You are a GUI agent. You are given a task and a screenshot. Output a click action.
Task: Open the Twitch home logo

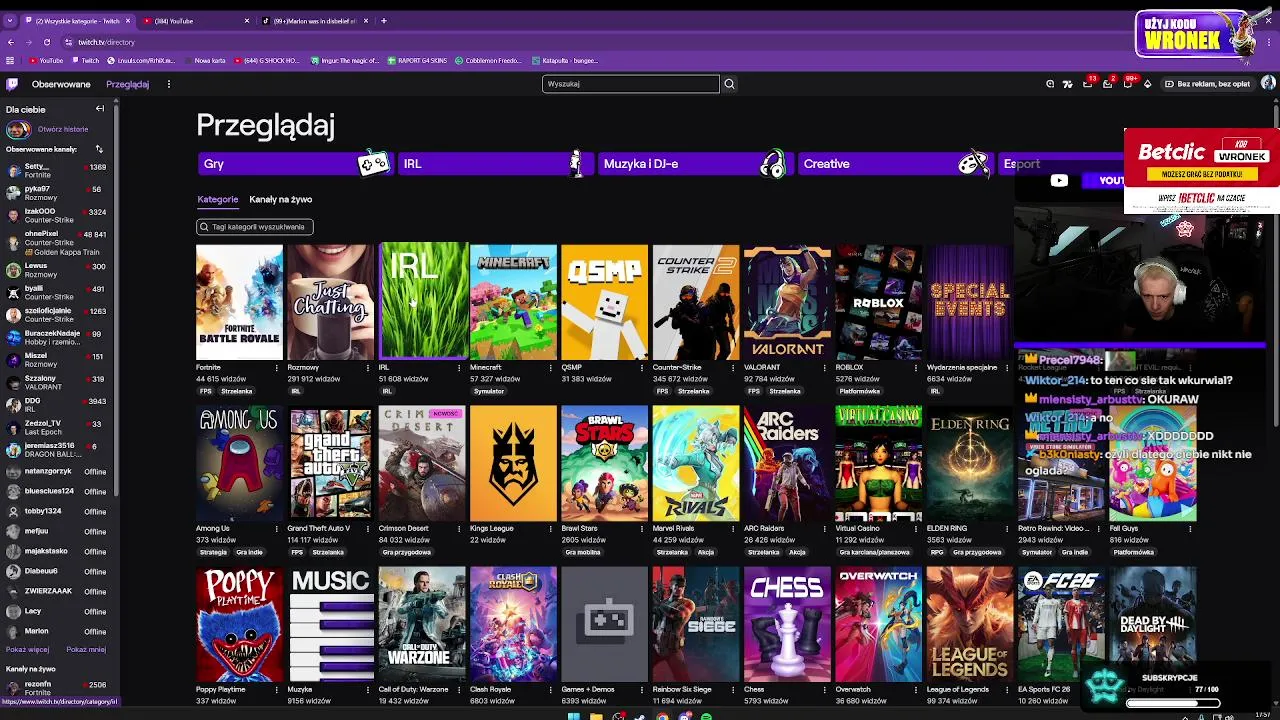point(12,84)
